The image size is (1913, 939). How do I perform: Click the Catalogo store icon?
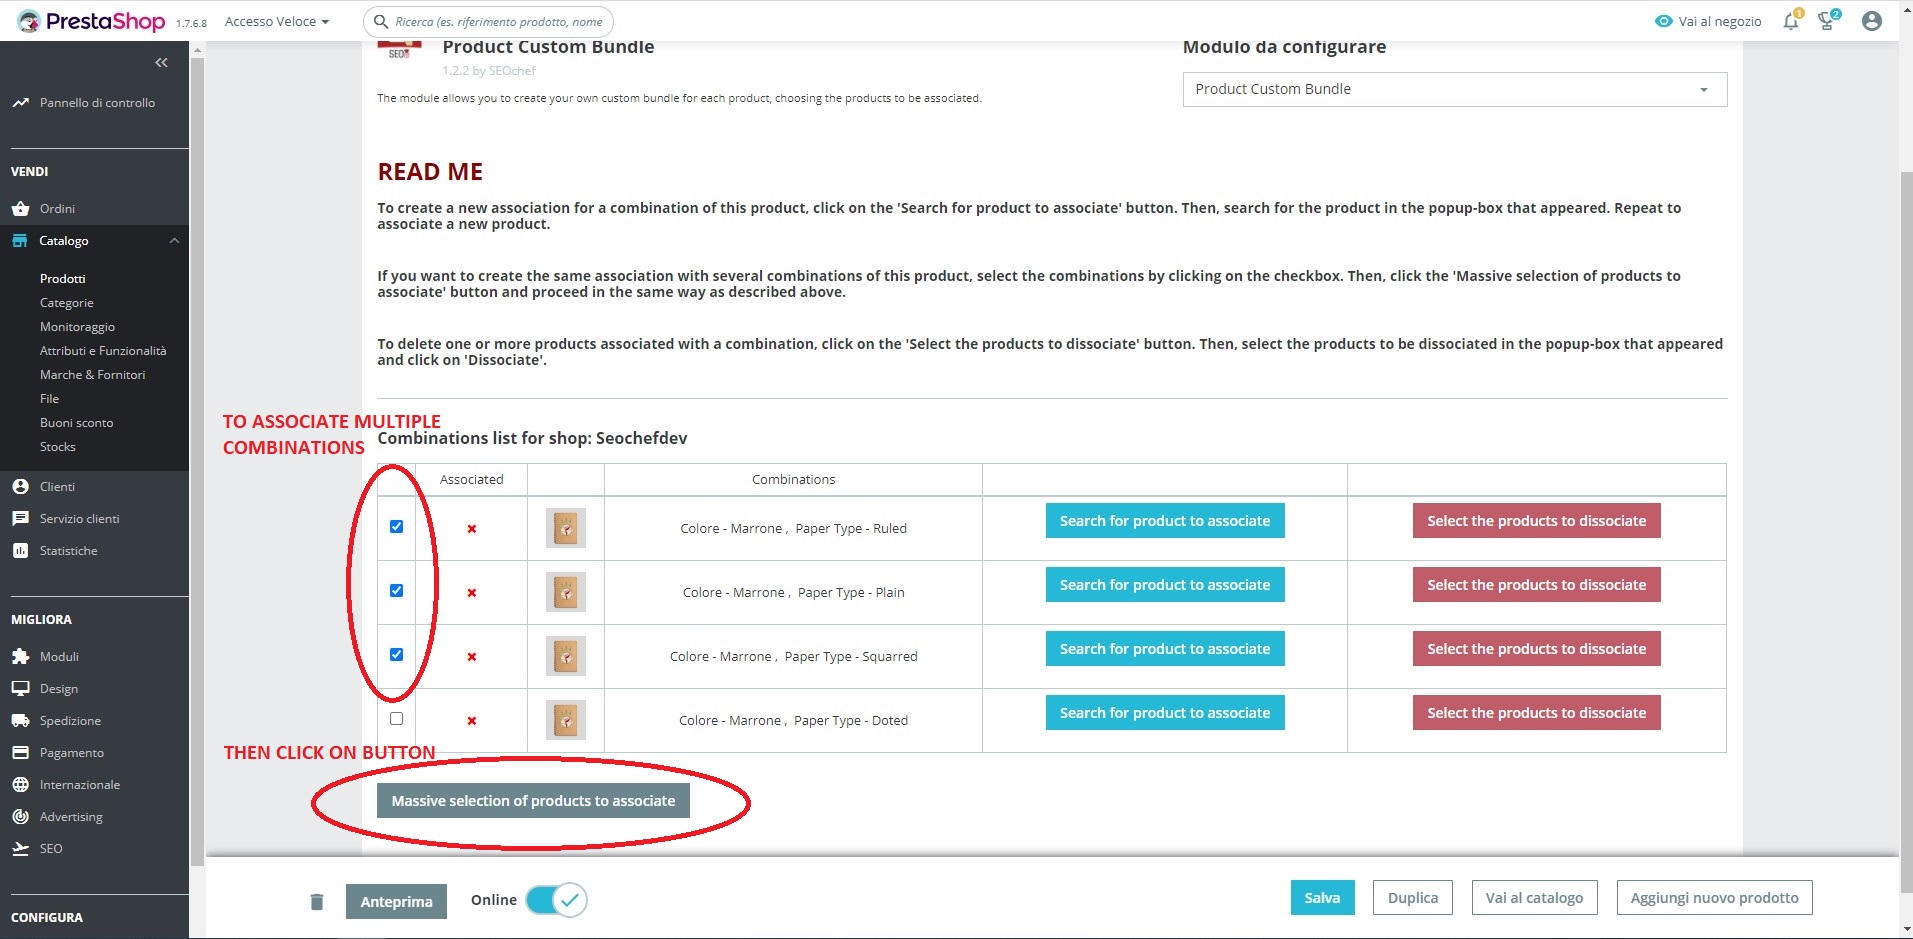[x=20, y=241]
